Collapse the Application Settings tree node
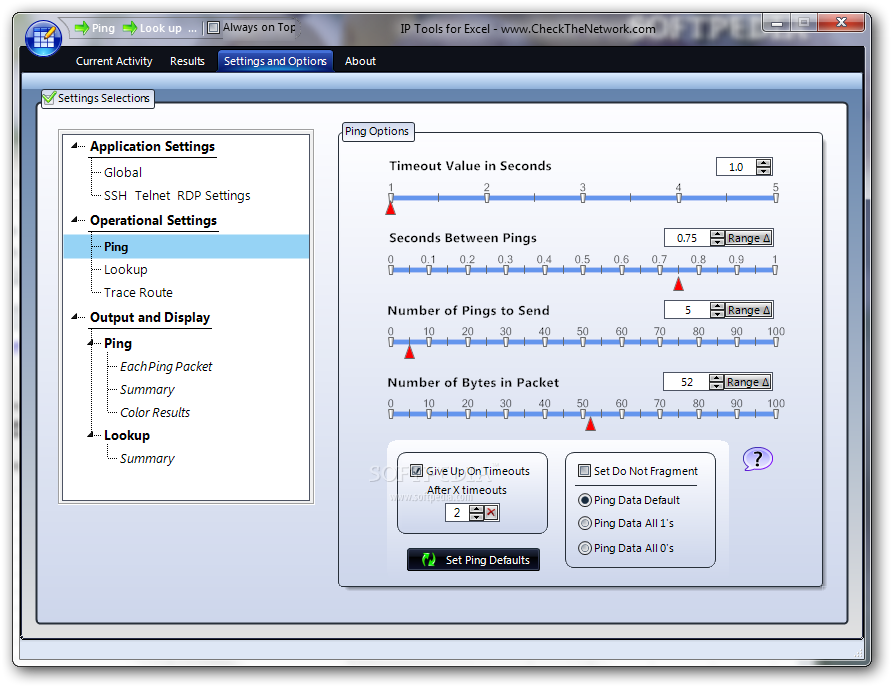 (75, 146)
